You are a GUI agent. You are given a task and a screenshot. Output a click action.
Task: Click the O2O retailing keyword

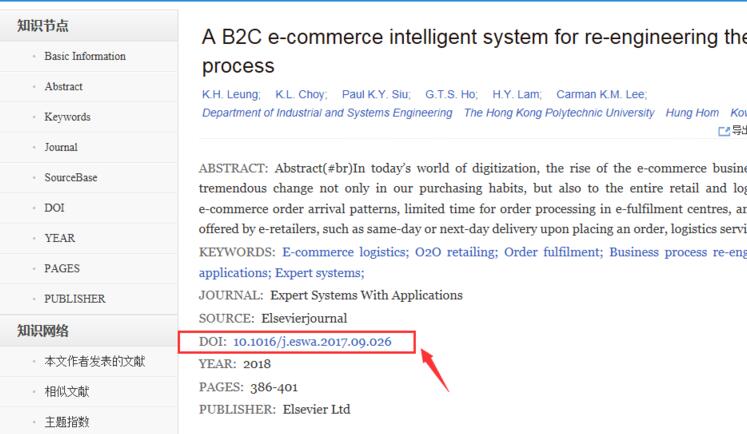click(454, 252)
